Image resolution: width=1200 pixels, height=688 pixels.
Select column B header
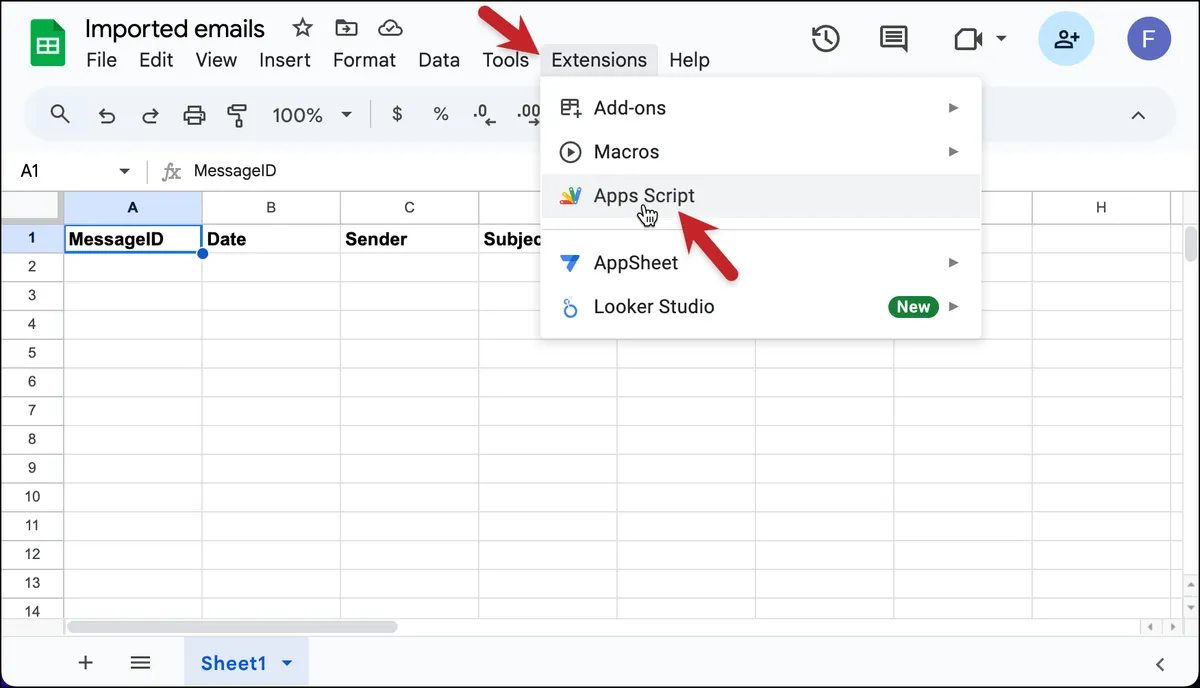click(x=271, y=208)
